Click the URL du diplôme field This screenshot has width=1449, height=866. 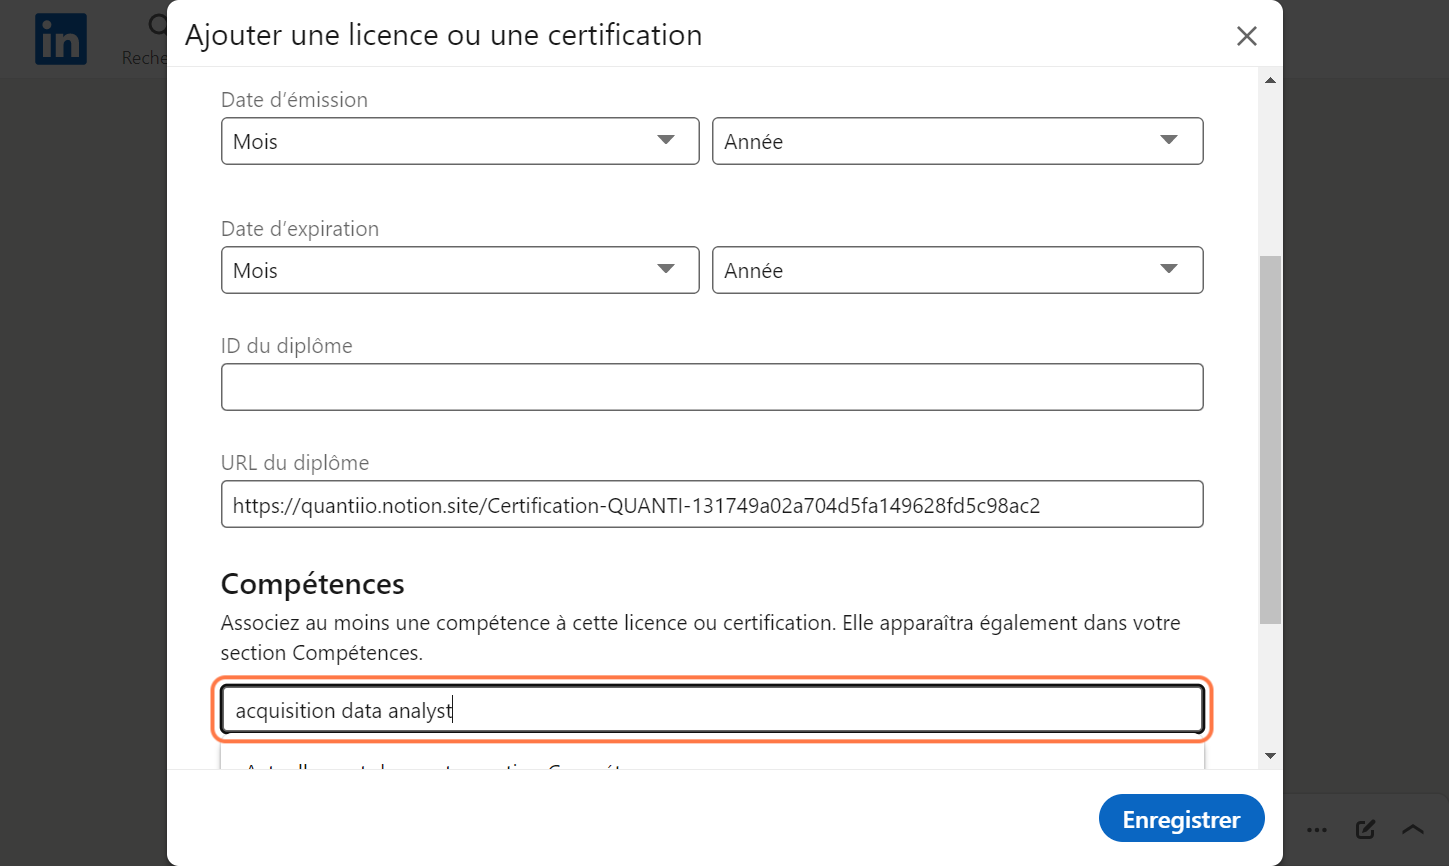pyautogui.click(x=712, y=504)
